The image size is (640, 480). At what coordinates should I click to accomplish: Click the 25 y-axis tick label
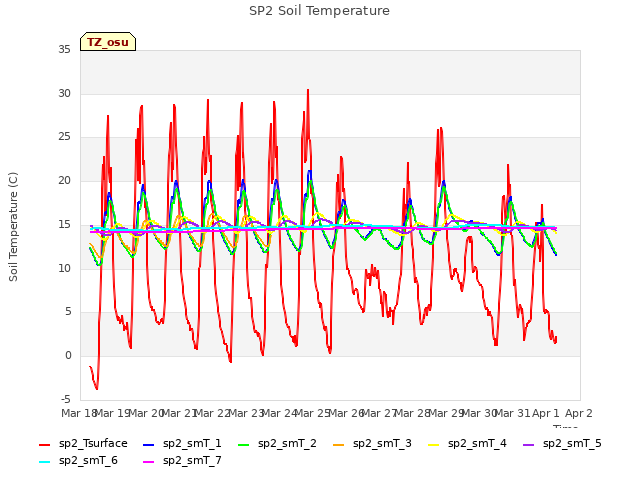[64, 137]
